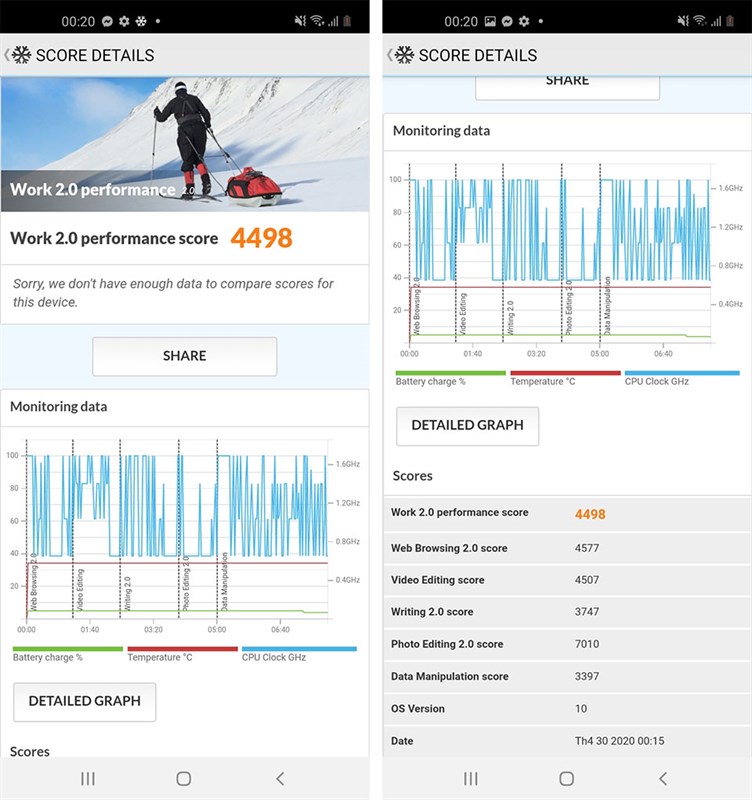Tap 'Scores' heading on right screen
This screenshot has height=800, width=752.
tap(412, 476)
